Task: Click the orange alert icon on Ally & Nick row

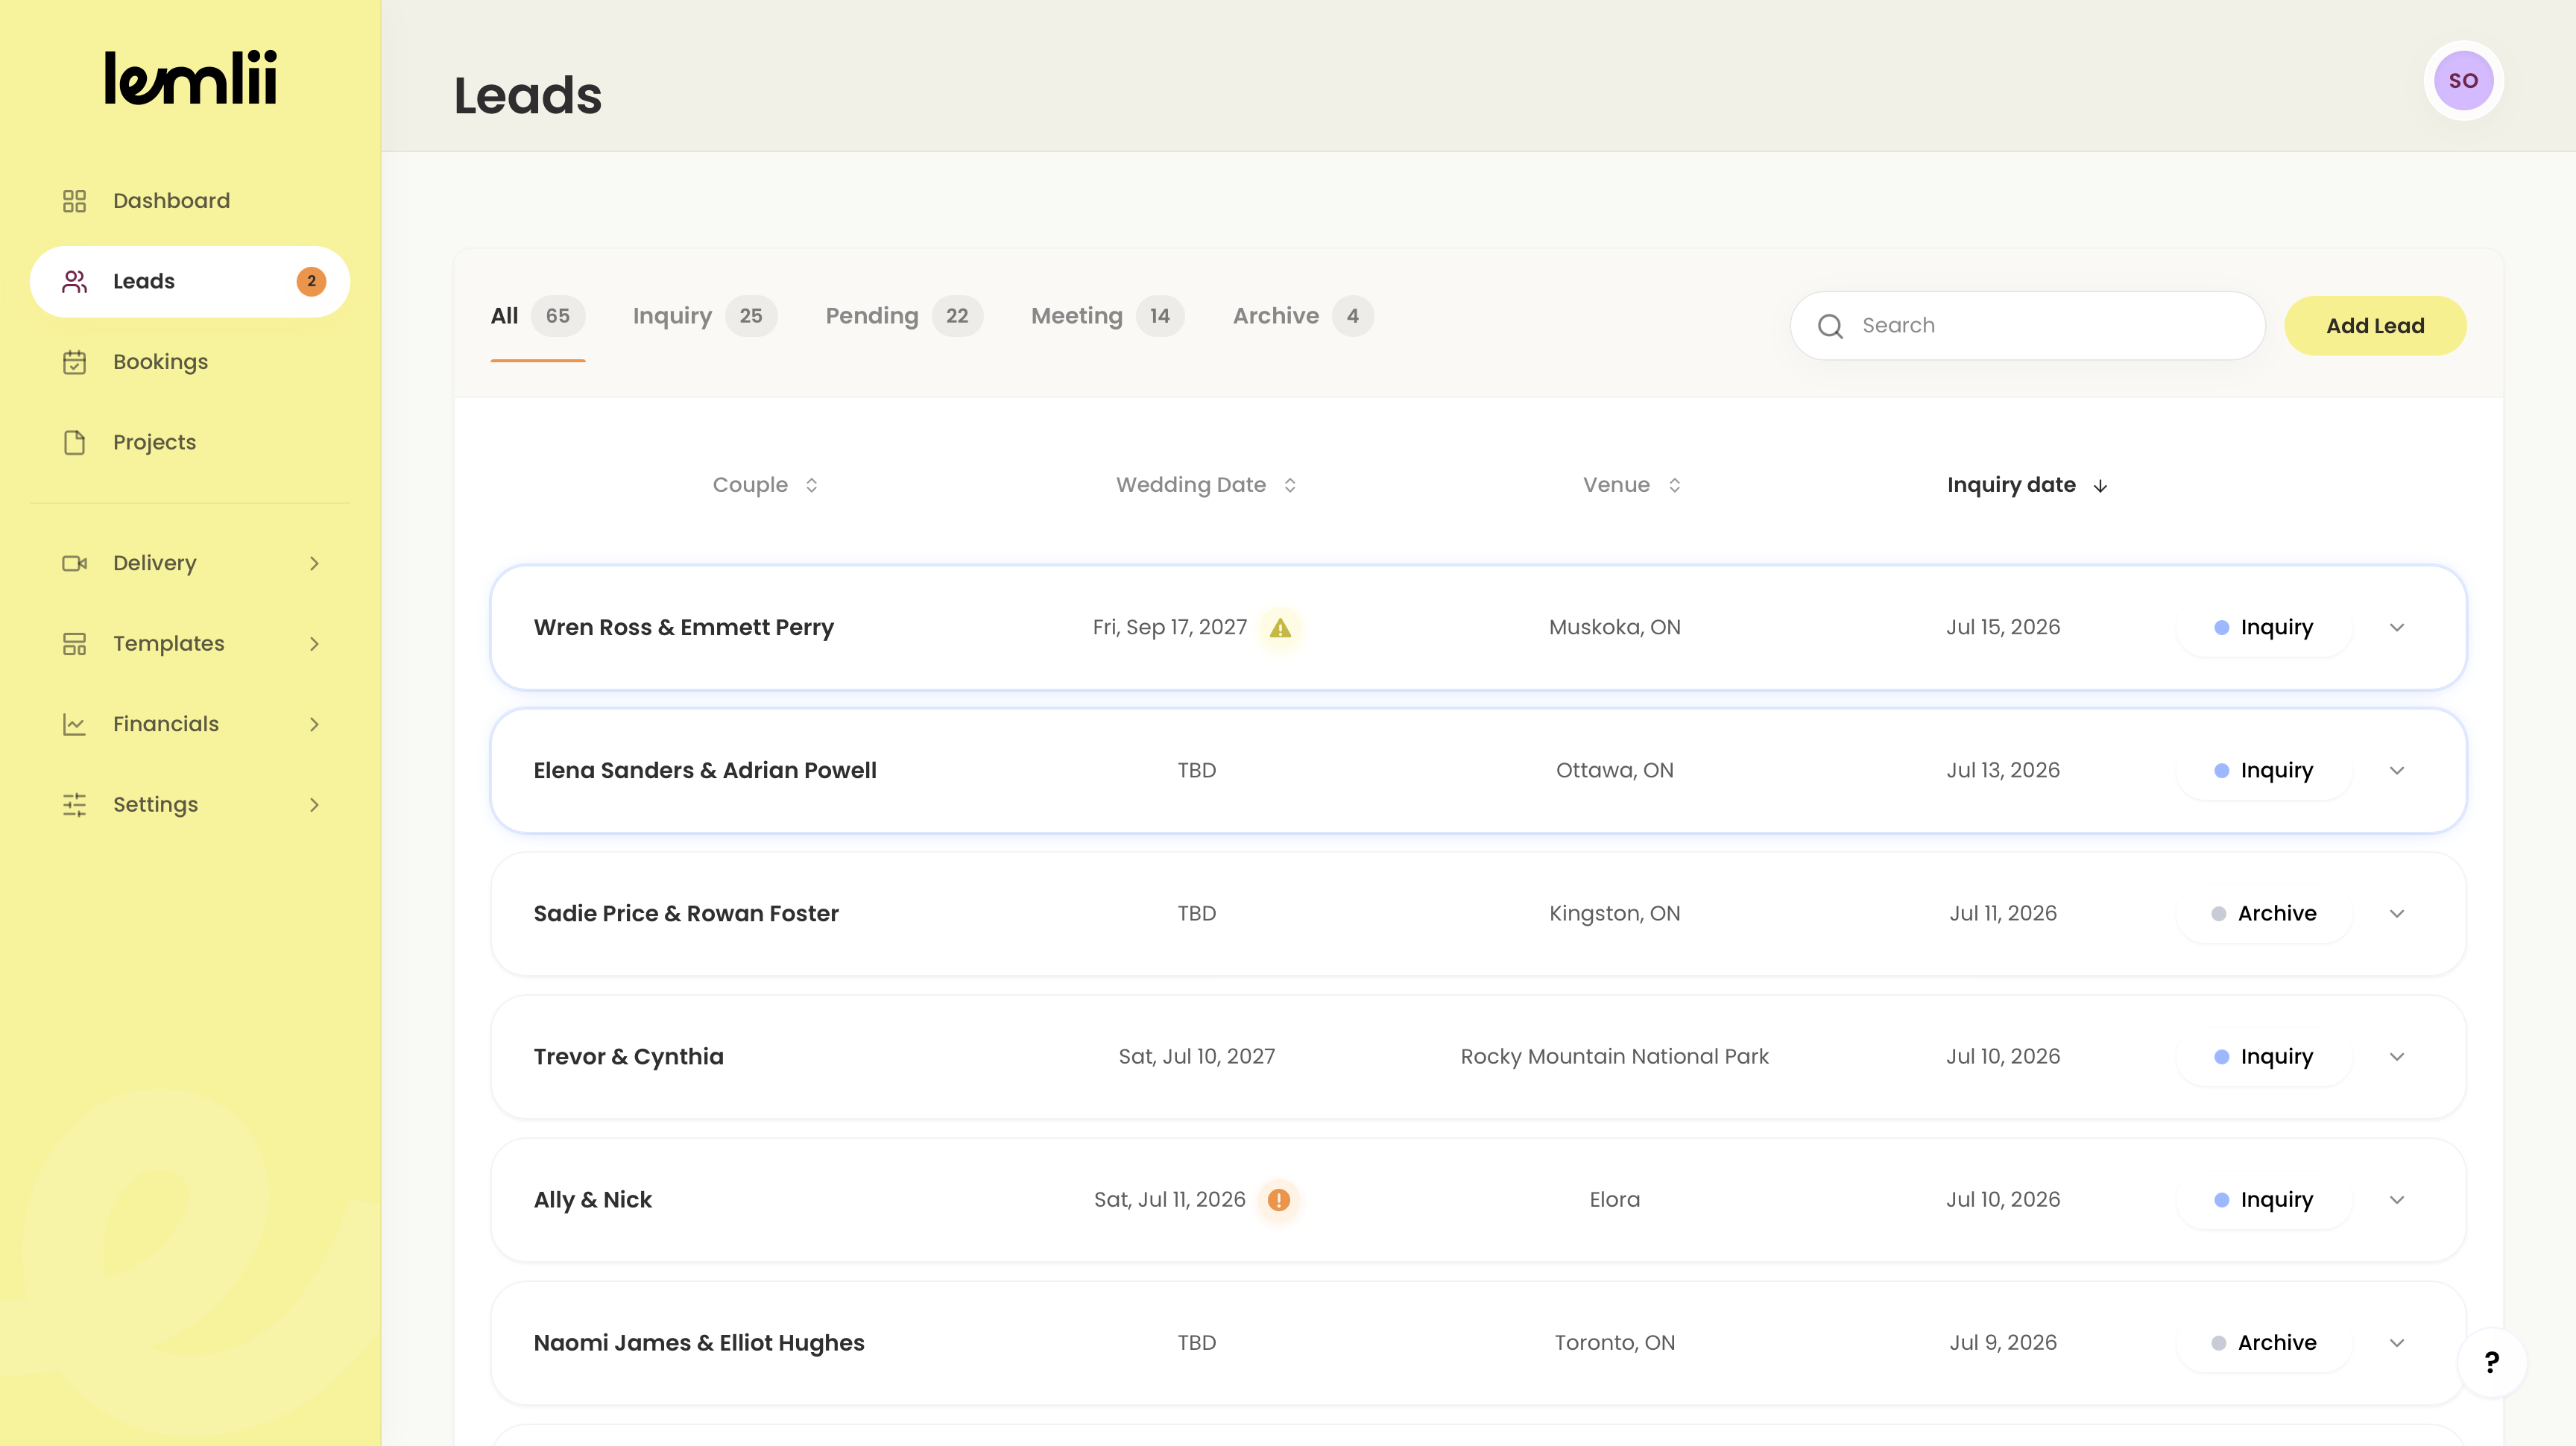Action: coord(1279,1200)
